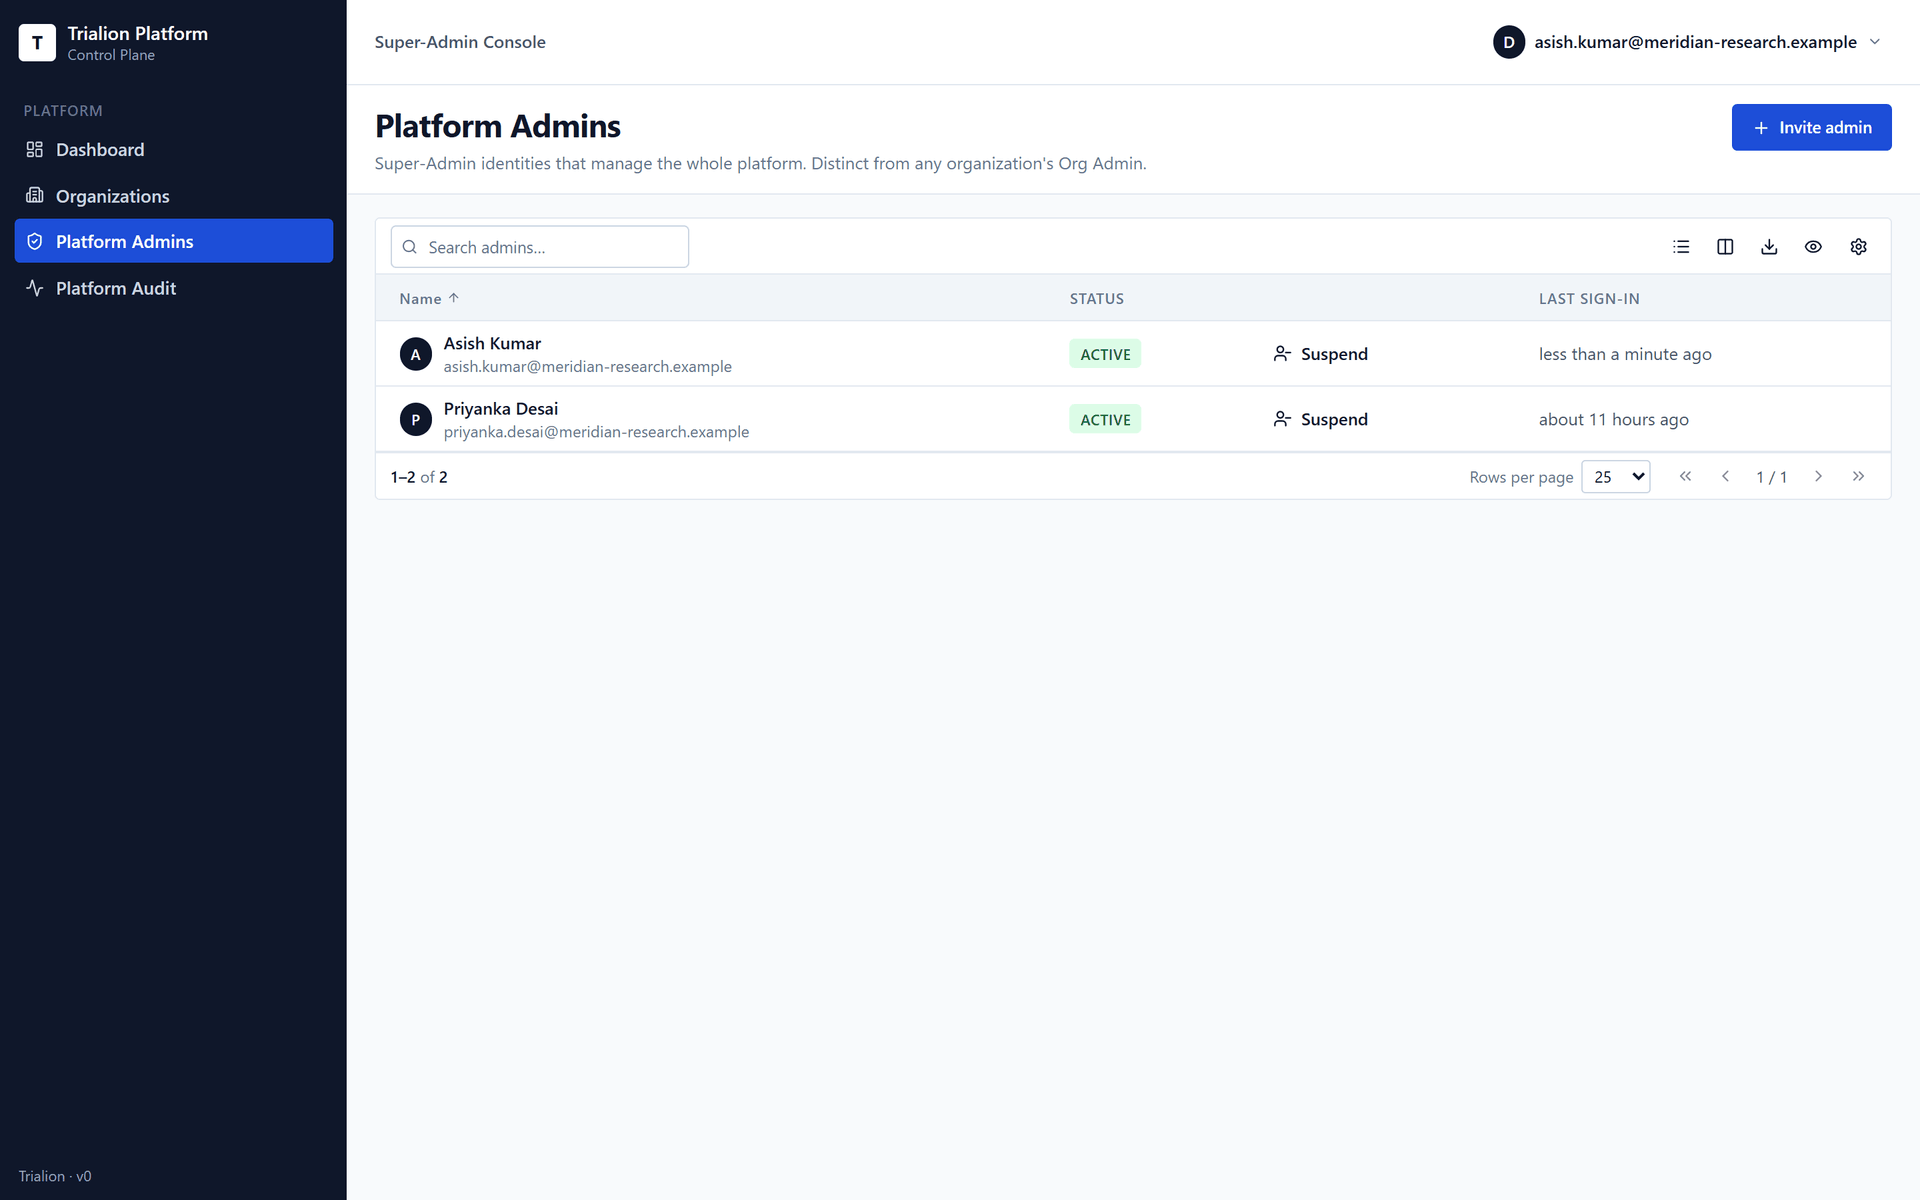Toggle table row density list icon
Screen dimensions: 1920x1200
pos(1681,247)
